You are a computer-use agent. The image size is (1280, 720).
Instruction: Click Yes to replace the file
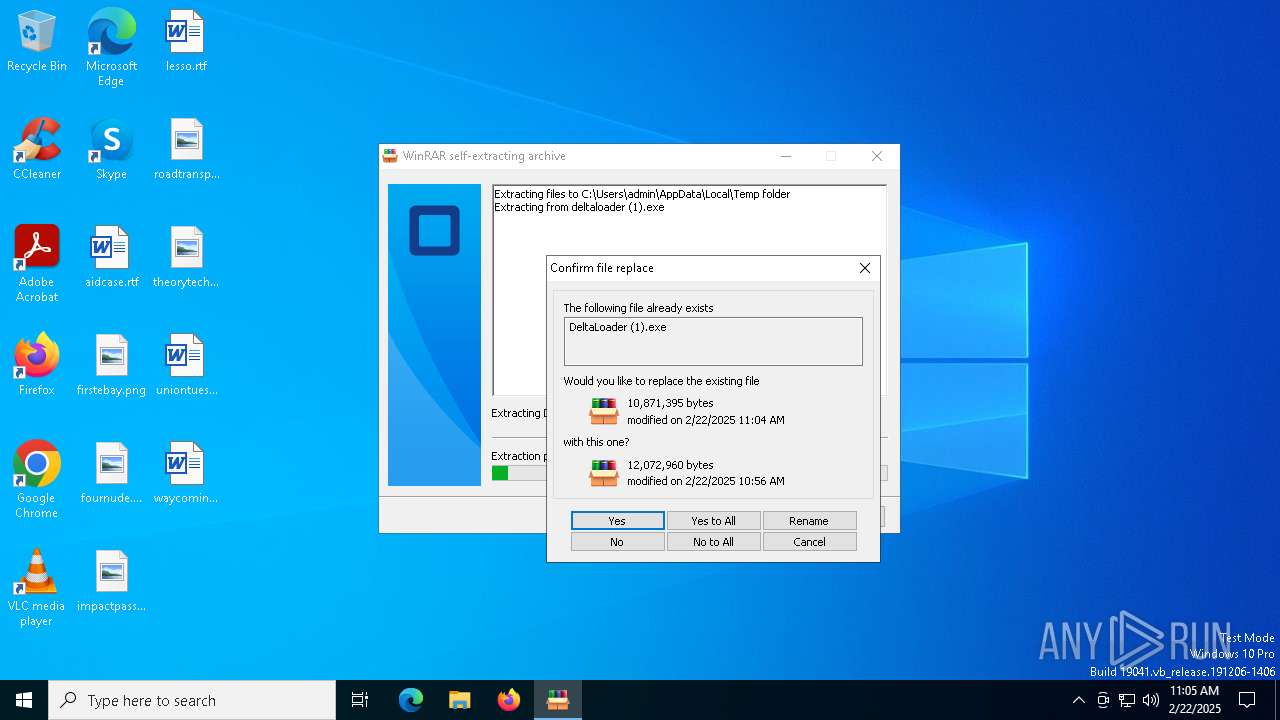pyautogui.click(x=617, y=521)
